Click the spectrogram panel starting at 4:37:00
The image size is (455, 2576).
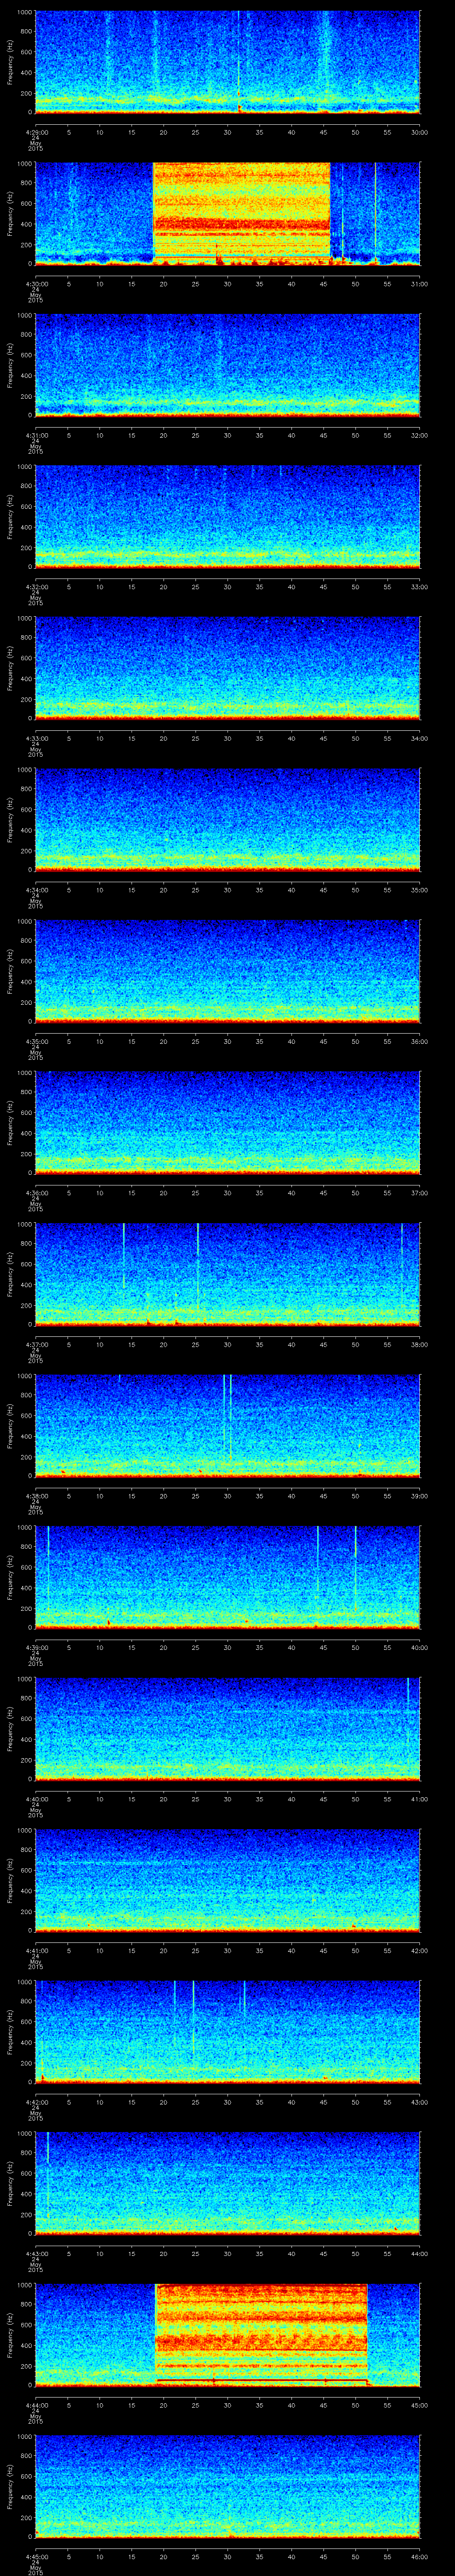pyautogui.click(x=227, y=1274)
